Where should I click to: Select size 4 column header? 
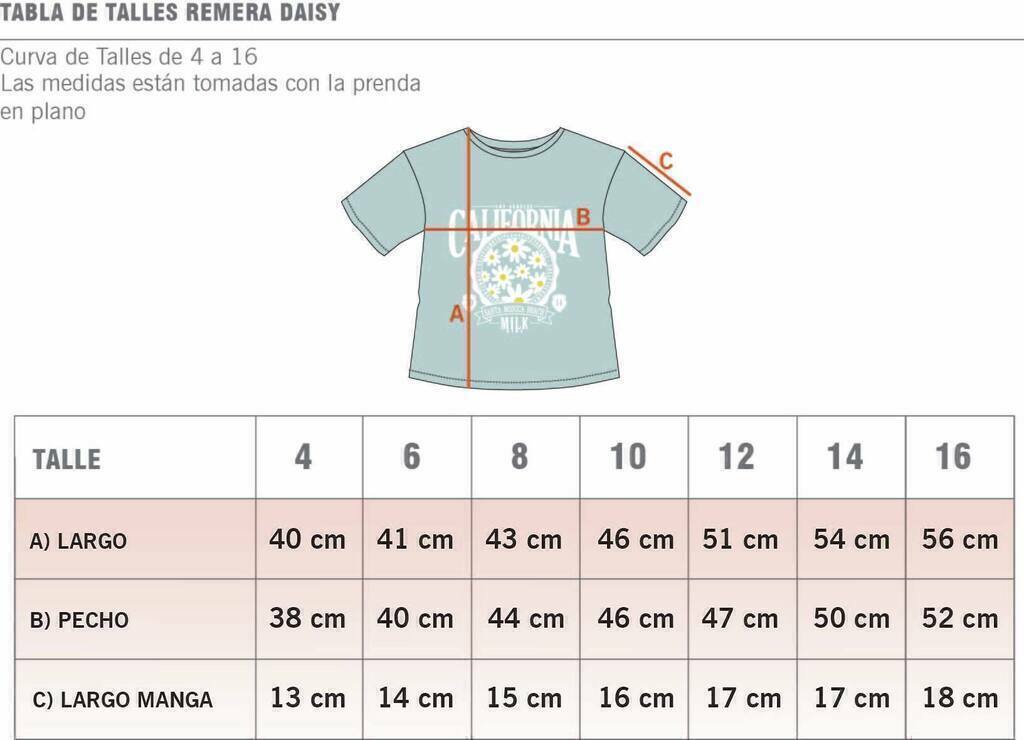[x=309, y=458]
